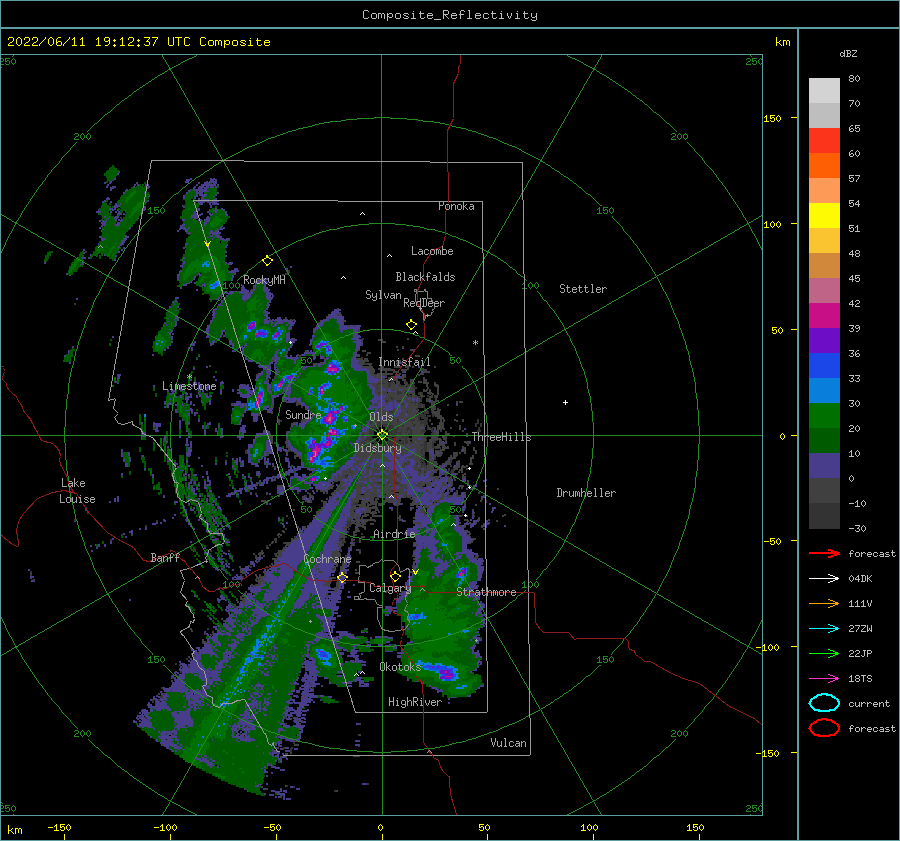Click the Vulcan label
The image size is (900, 841).
508,743
